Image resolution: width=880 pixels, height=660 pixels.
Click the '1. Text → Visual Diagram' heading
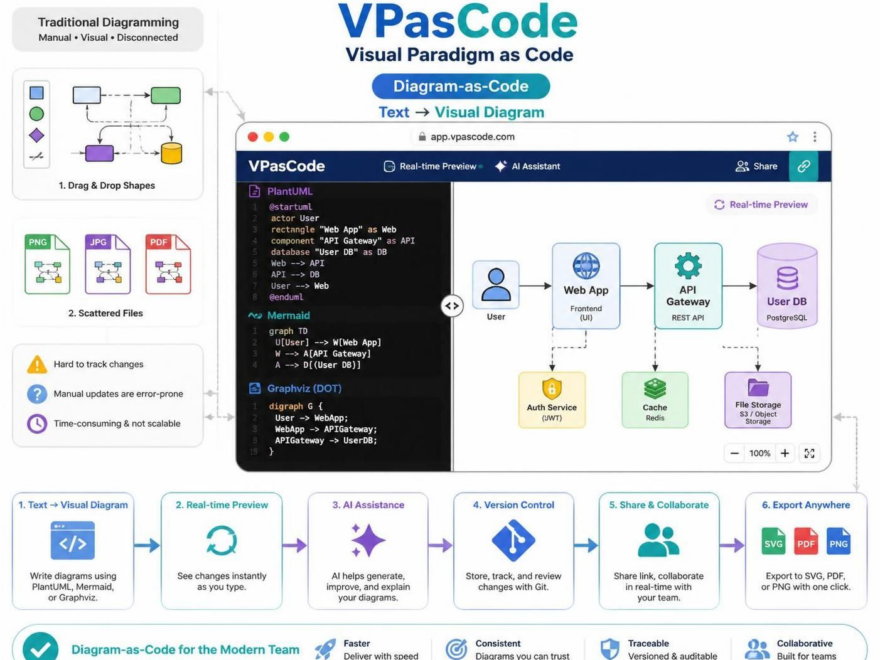coord(73,505)
